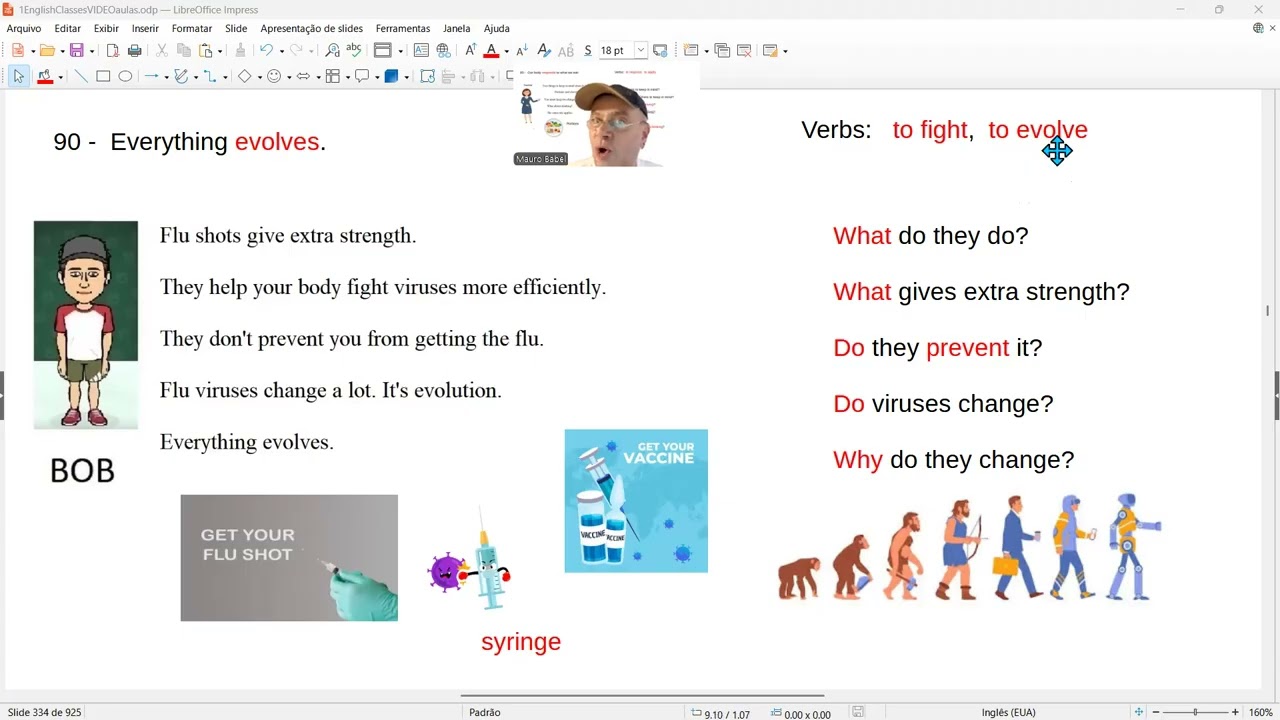Viewport: 1280px width, 720px height.
Task: Select the Rectangle shape tool
Action: (103, 76)
